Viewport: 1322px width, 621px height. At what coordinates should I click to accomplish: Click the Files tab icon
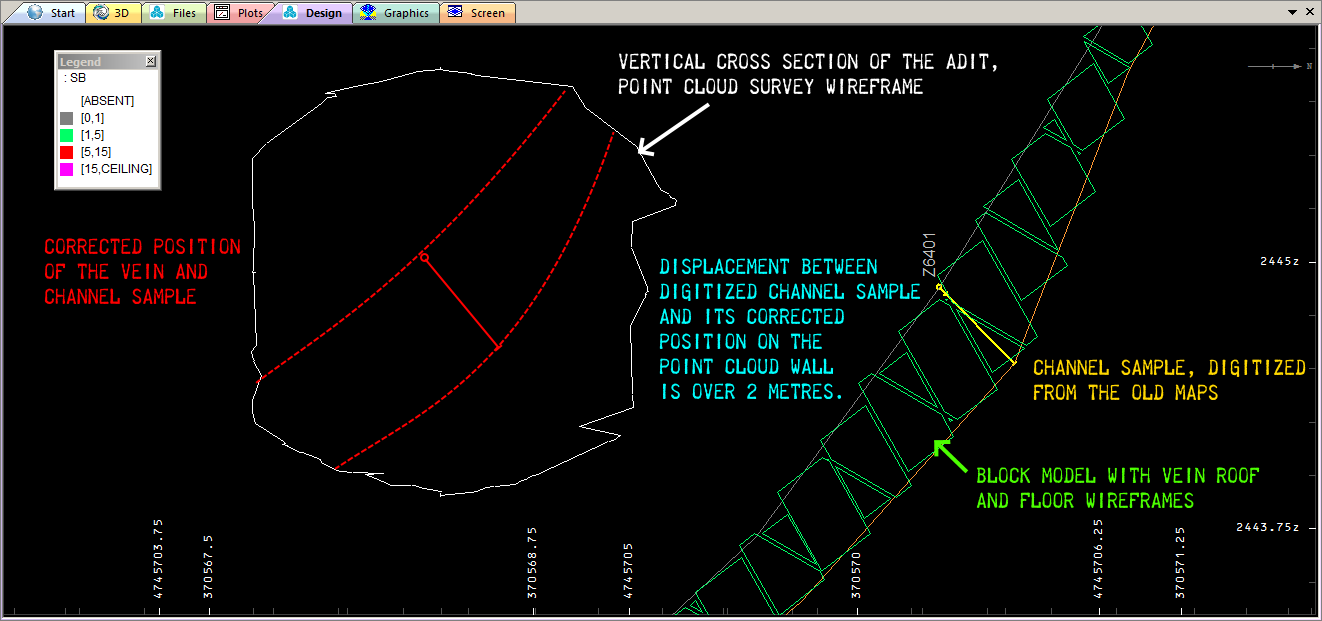pyautogui.click(x=158, y=13)
